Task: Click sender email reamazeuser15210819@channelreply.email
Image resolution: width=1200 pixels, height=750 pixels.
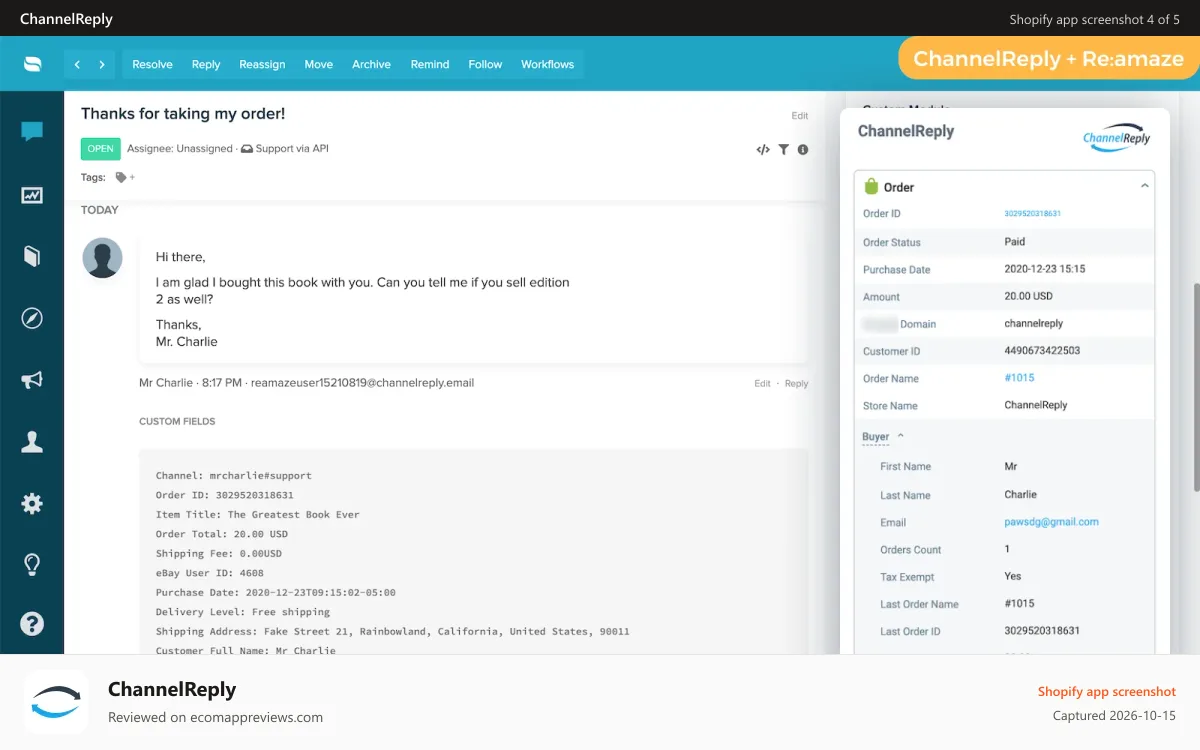Action: point(363,383)
